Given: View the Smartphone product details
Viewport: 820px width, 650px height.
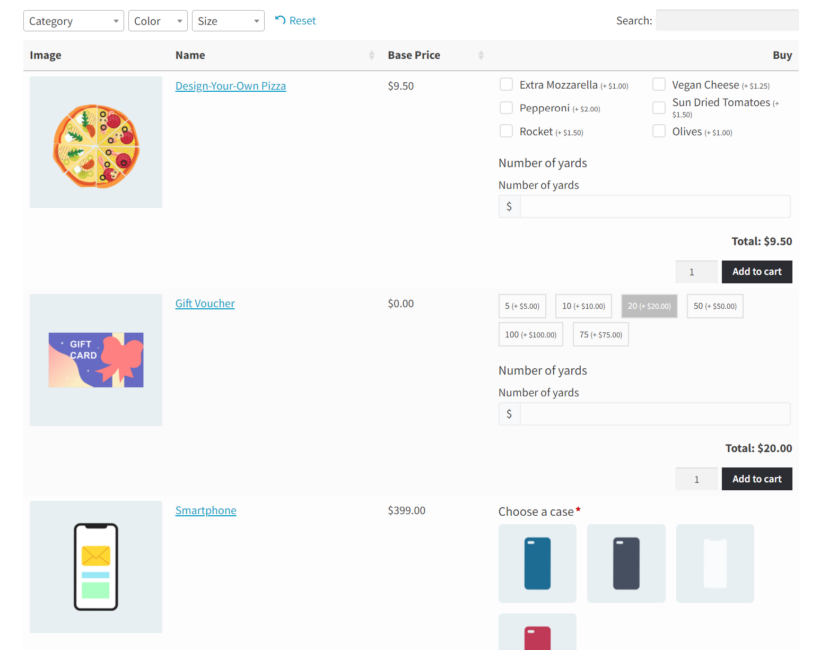Looking at the screenshot, I should [x=205, y=510].
